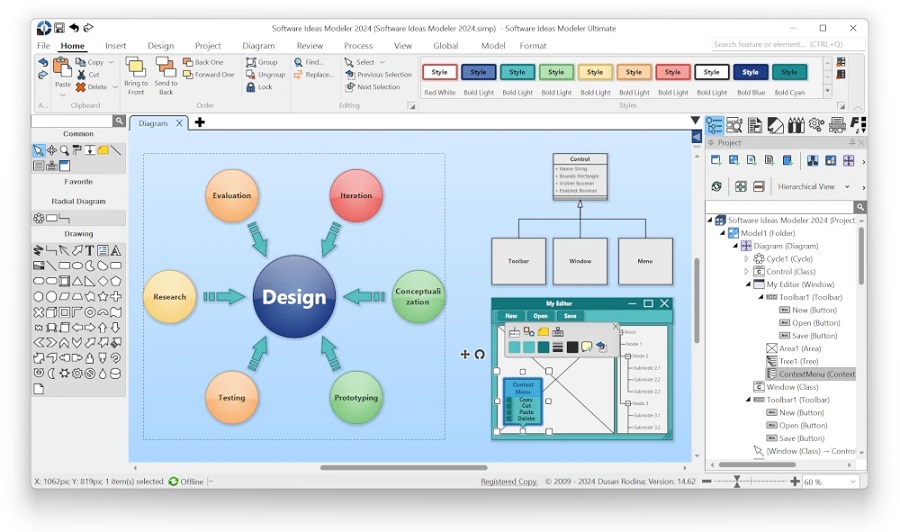Click the zoom in plus button
Screen dimensions: 900x532
[795, 481]
